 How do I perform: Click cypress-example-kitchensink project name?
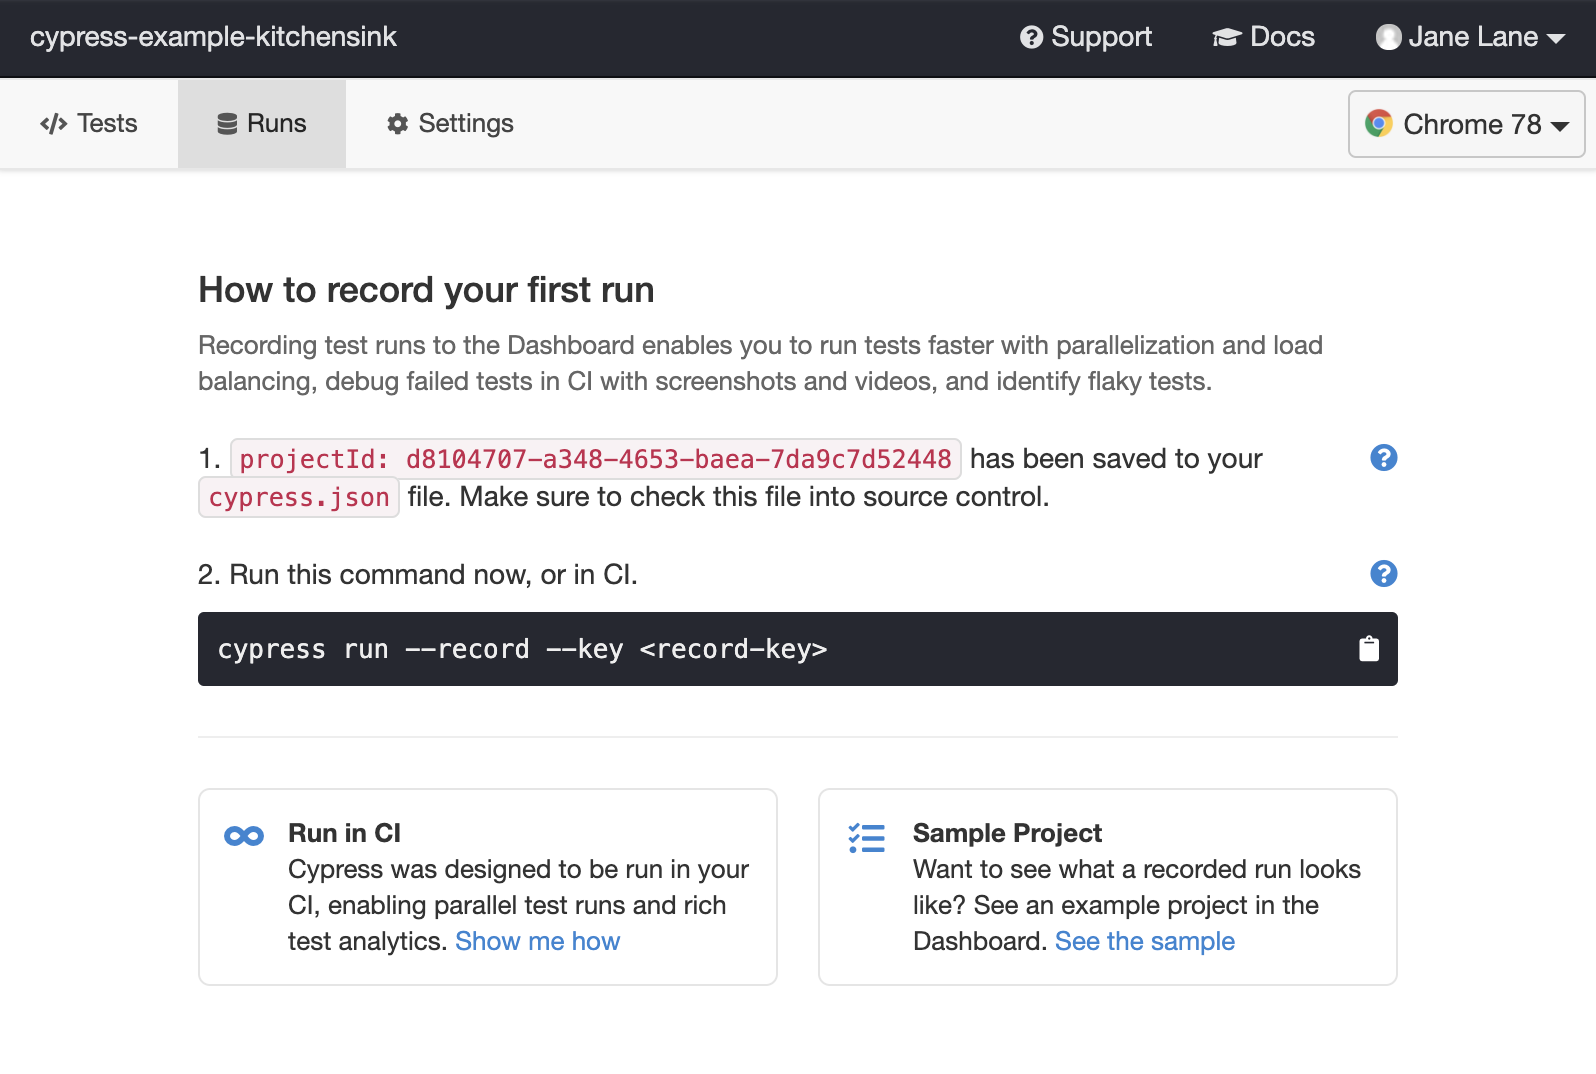click(213, 37)
